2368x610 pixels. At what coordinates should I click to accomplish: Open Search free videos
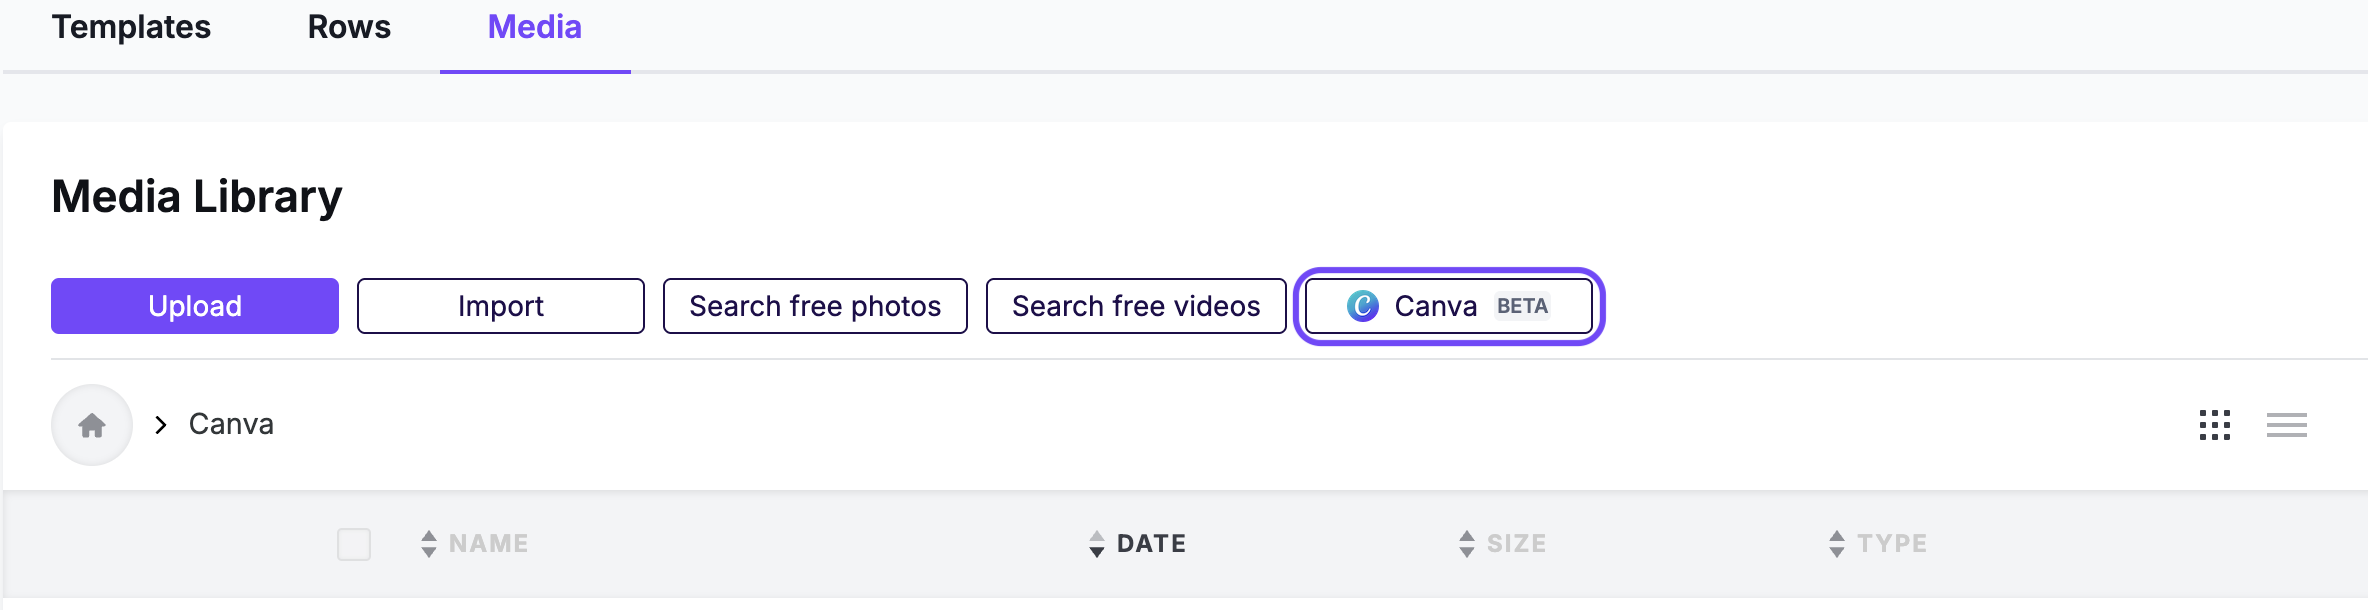1136,306
